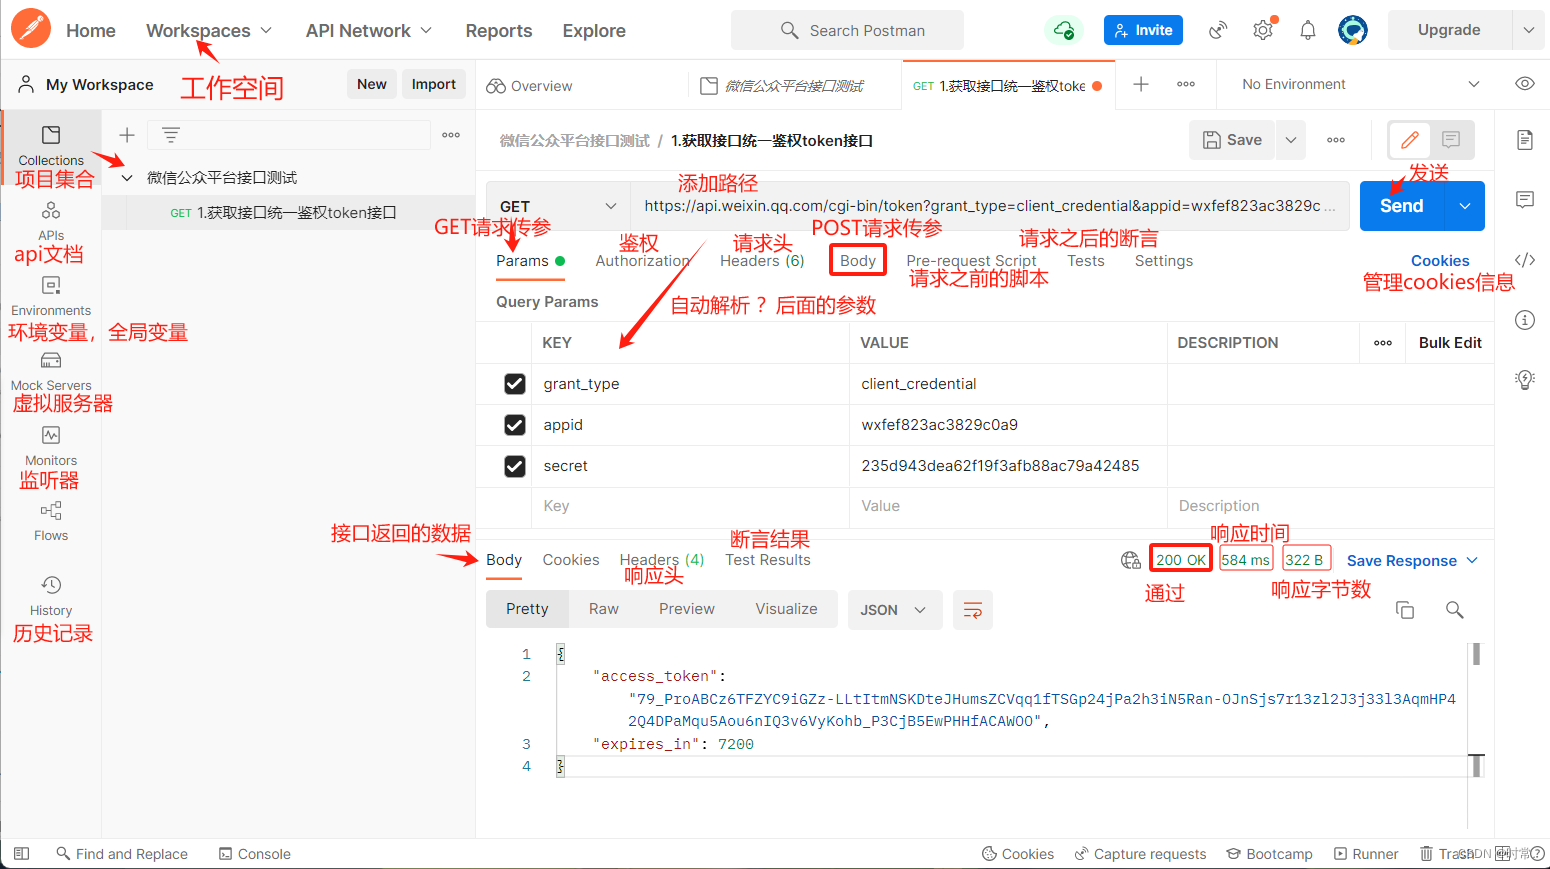Open the Monitors sidebar panel
The height and width of the screenshot is (869, 1550).
click(51, 446)
